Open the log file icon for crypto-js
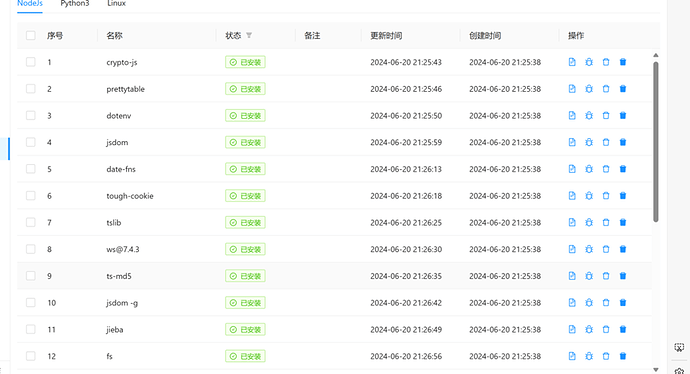 pyautogui.click(x=572, y=62)
